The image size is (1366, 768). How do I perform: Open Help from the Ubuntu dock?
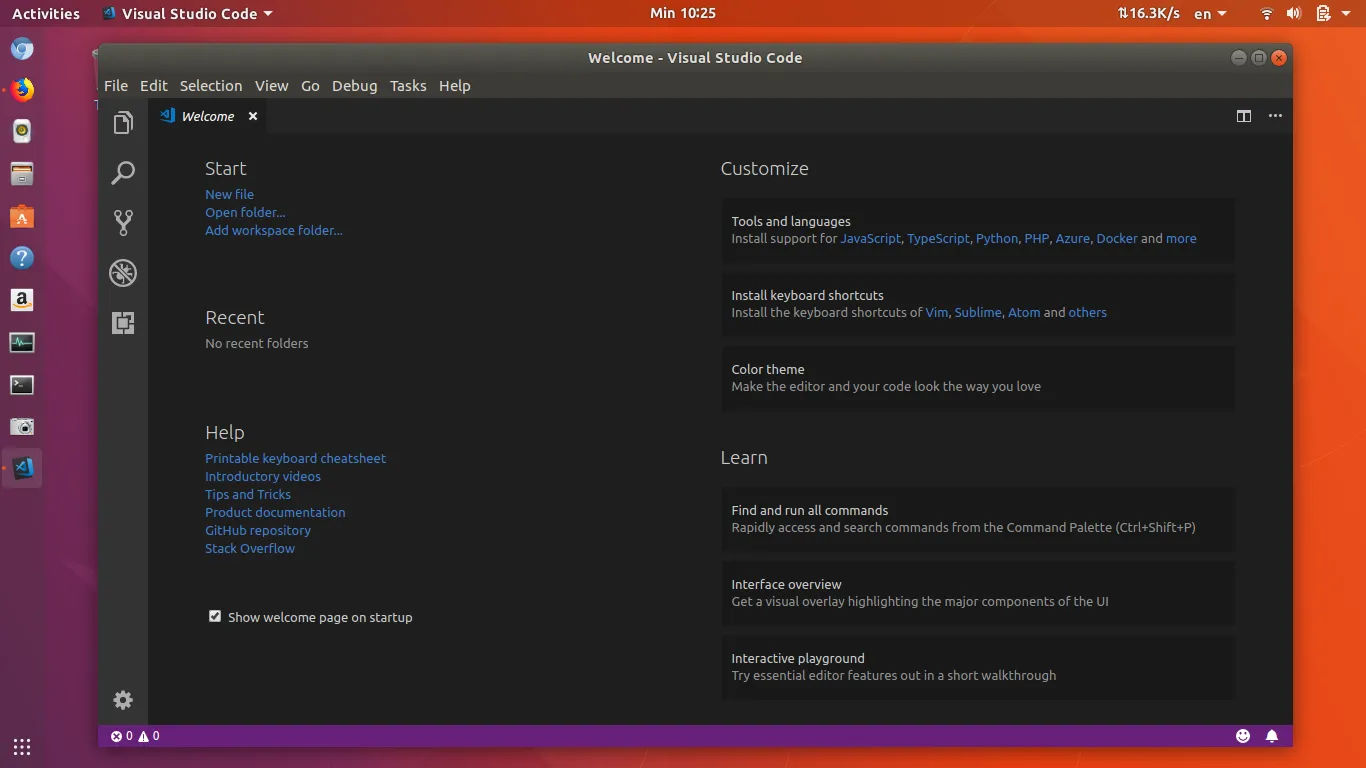tap(22, 258)
